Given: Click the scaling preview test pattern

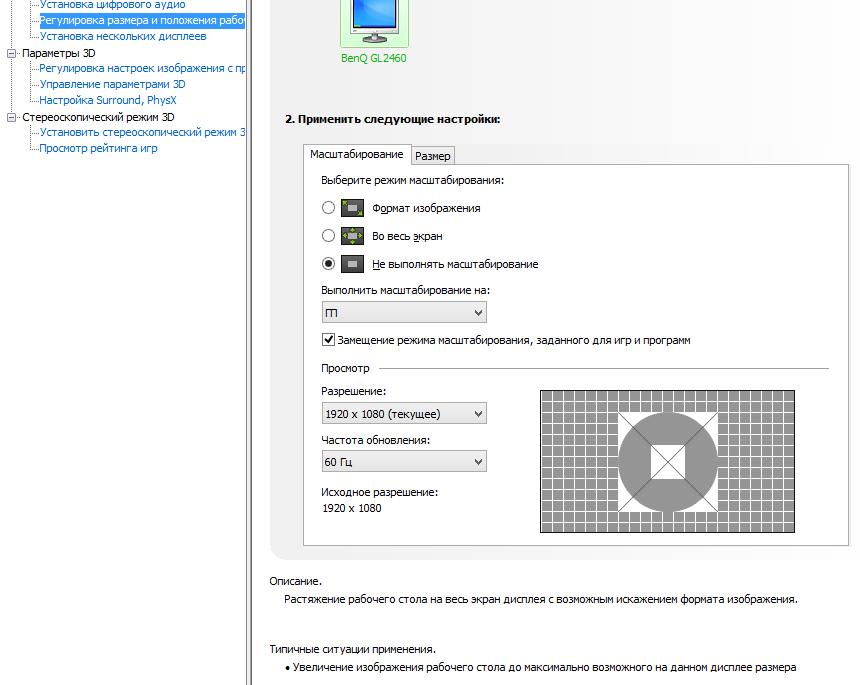Looking at the screenshot, I should (x=667, y=461).
